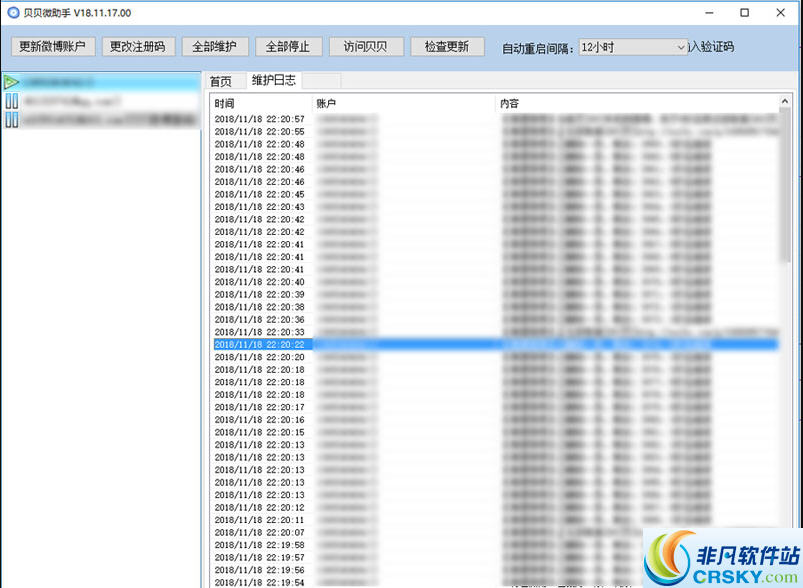Screen dimensions: 803x588
Task: Click the log list vertical scrollbar thumb
Action: [785, 185]
